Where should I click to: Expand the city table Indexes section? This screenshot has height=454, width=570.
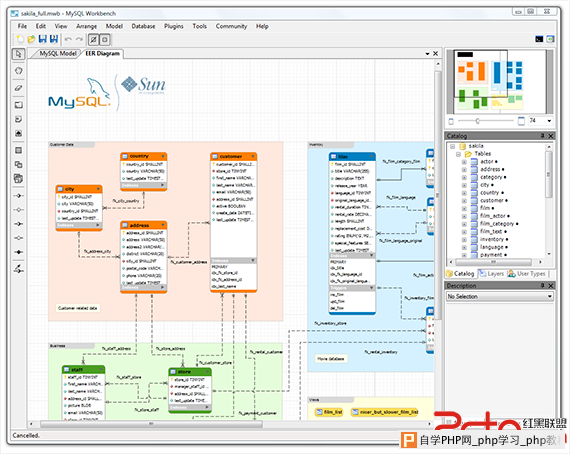tap(97, 225)
